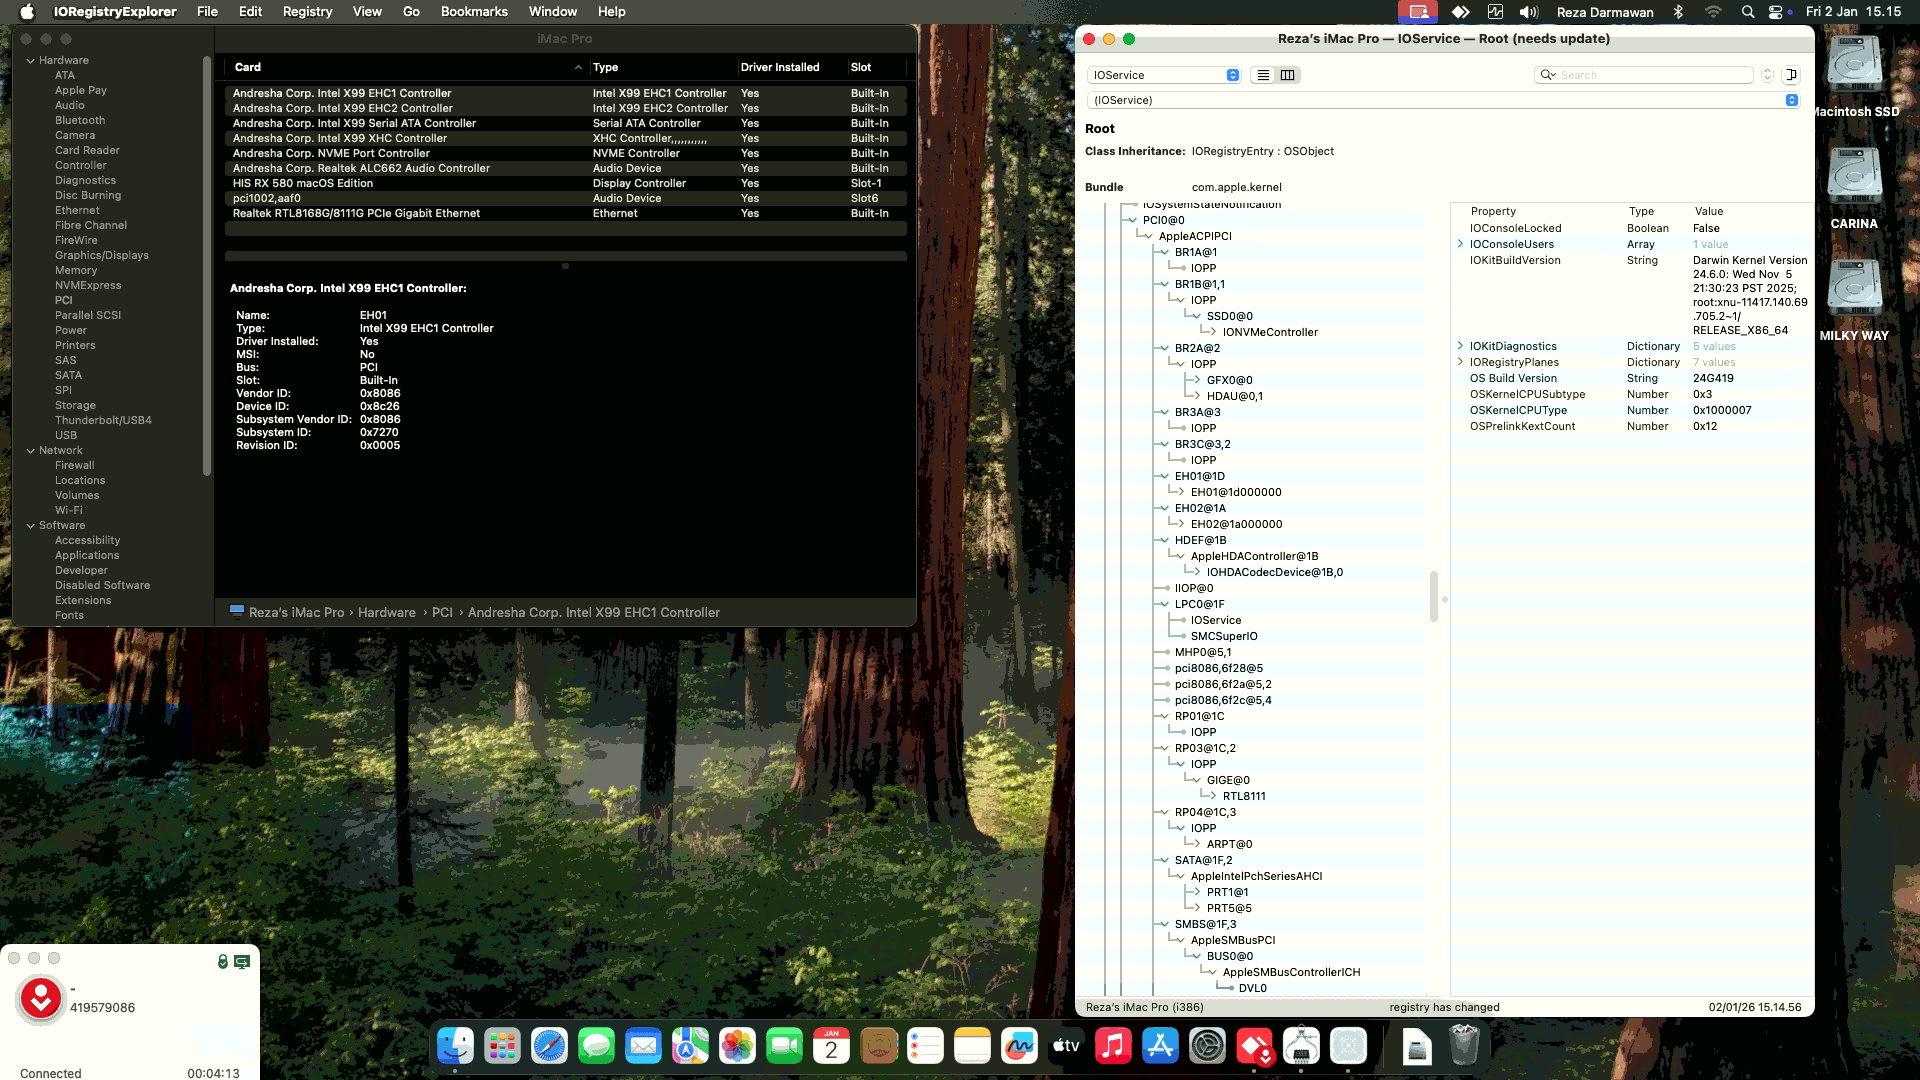Collapse the Software section in sidebar
The height and width of the screenshot is (1080, 1920).
[31, 525]
